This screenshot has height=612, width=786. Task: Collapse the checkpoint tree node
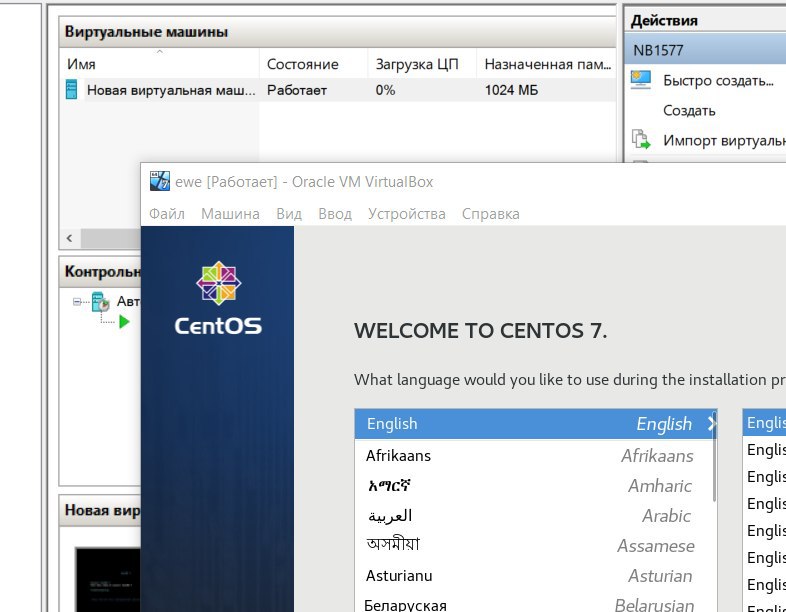77,302
